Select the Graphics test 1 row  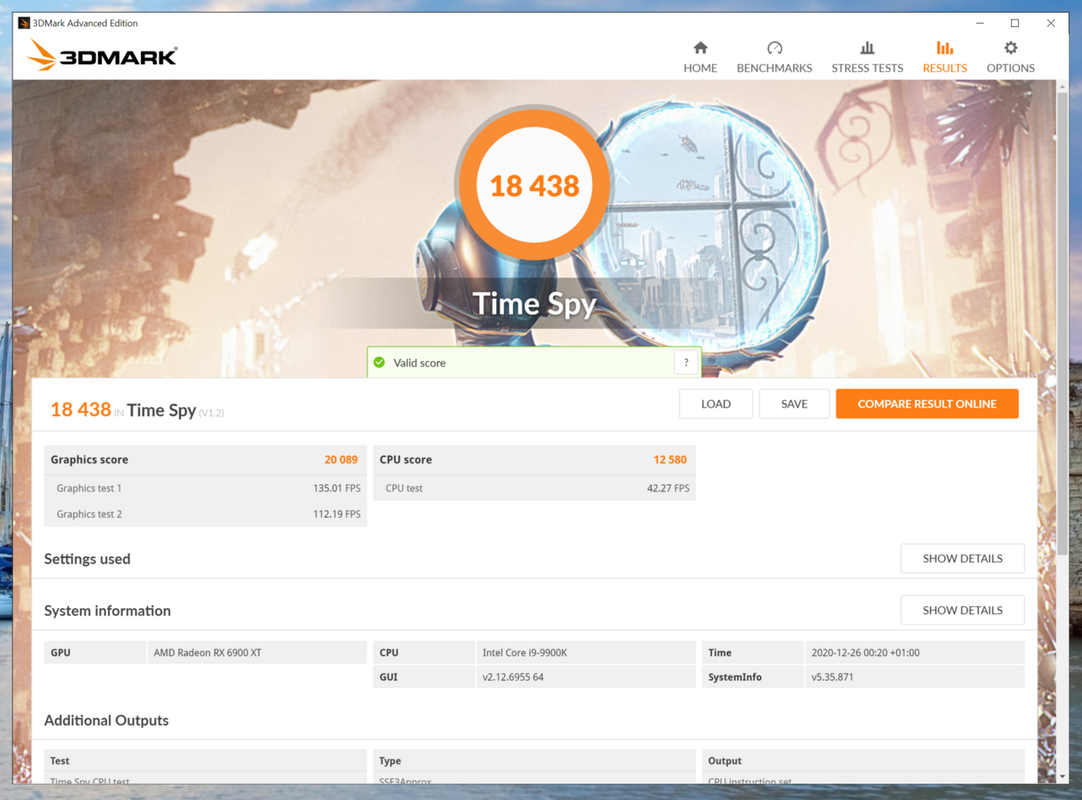[x=206, y=488]
